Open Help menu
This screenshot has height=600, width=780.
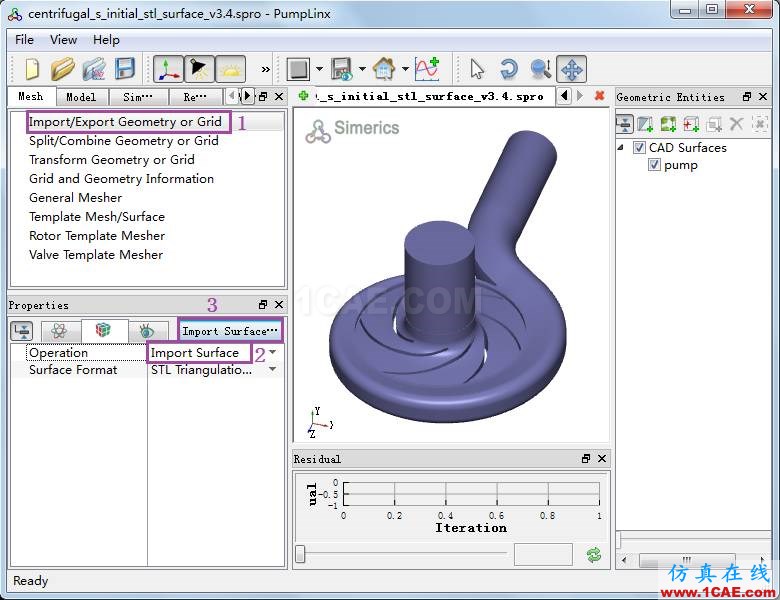coord(106,40)
